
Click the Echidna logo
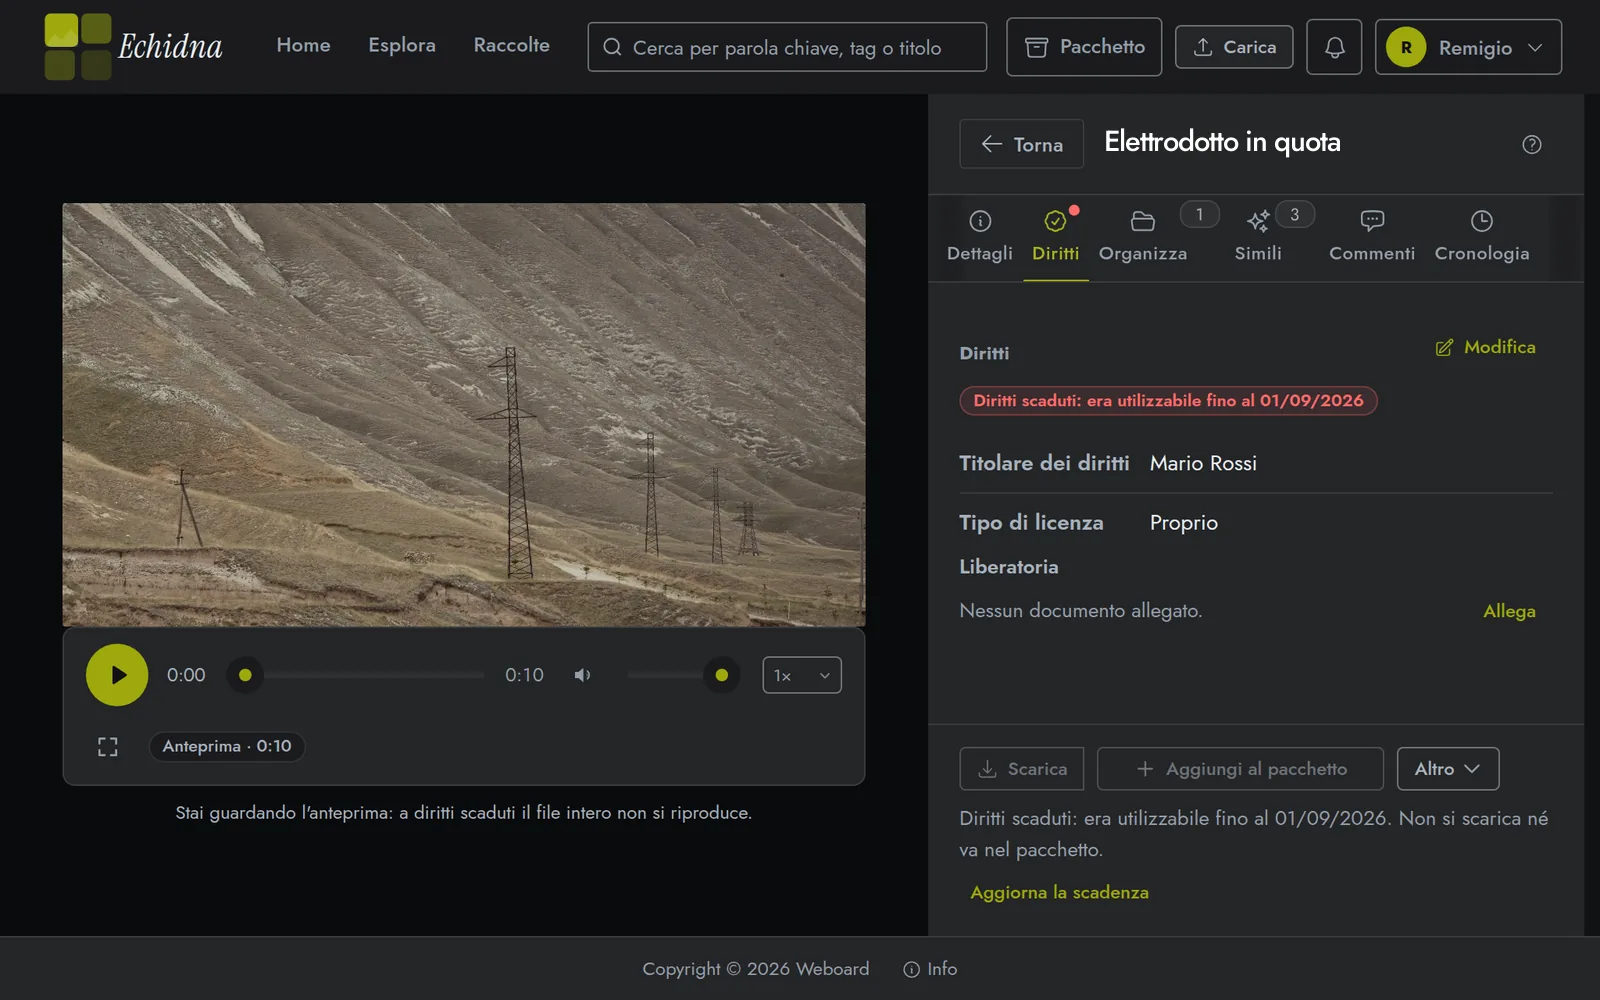tap(134, 47)
